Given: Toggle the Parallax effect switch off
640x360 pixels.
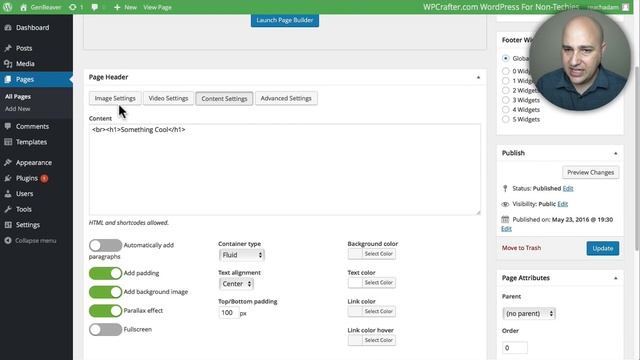Looking at the screenshot, I should [x=105, y=311].
